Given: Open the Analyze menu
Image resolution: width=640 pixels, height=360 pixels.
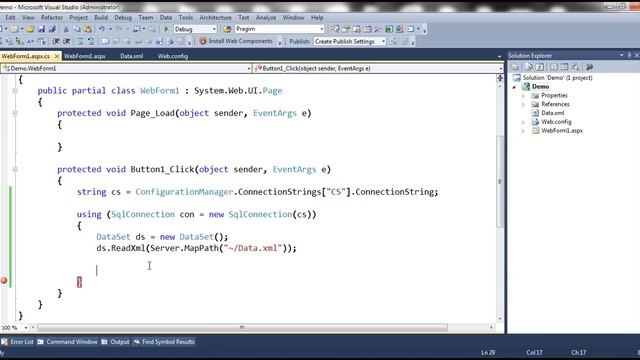Looking at the screenshot, I should 266,18.
